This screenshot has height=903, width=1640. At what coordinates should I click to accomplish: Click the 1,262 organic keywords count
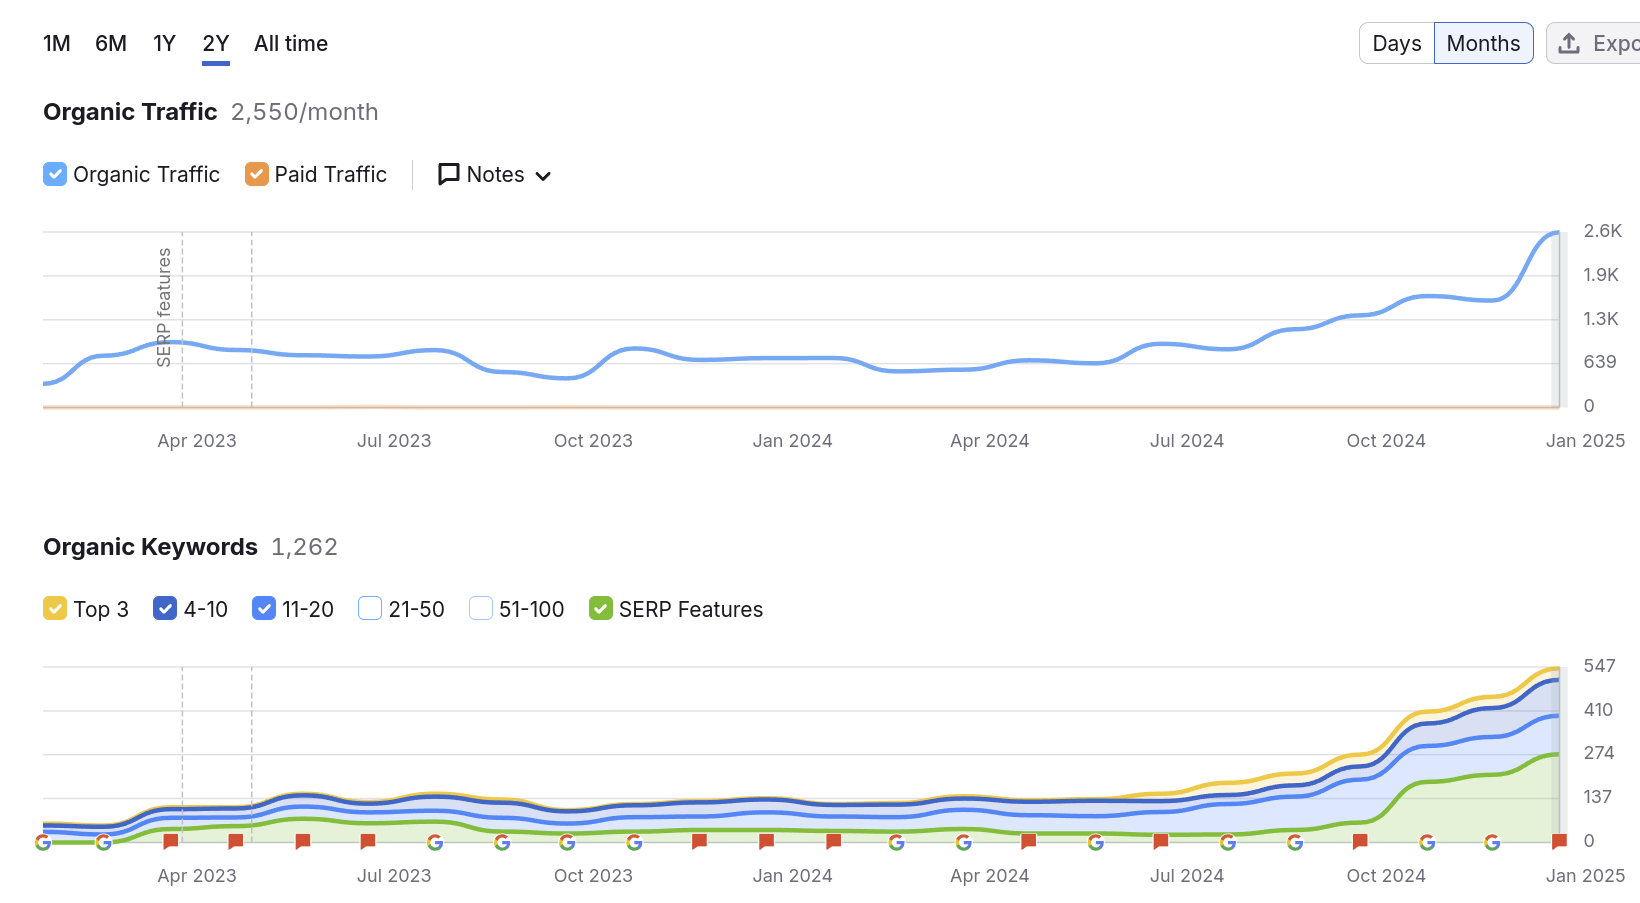coord(305,547)
